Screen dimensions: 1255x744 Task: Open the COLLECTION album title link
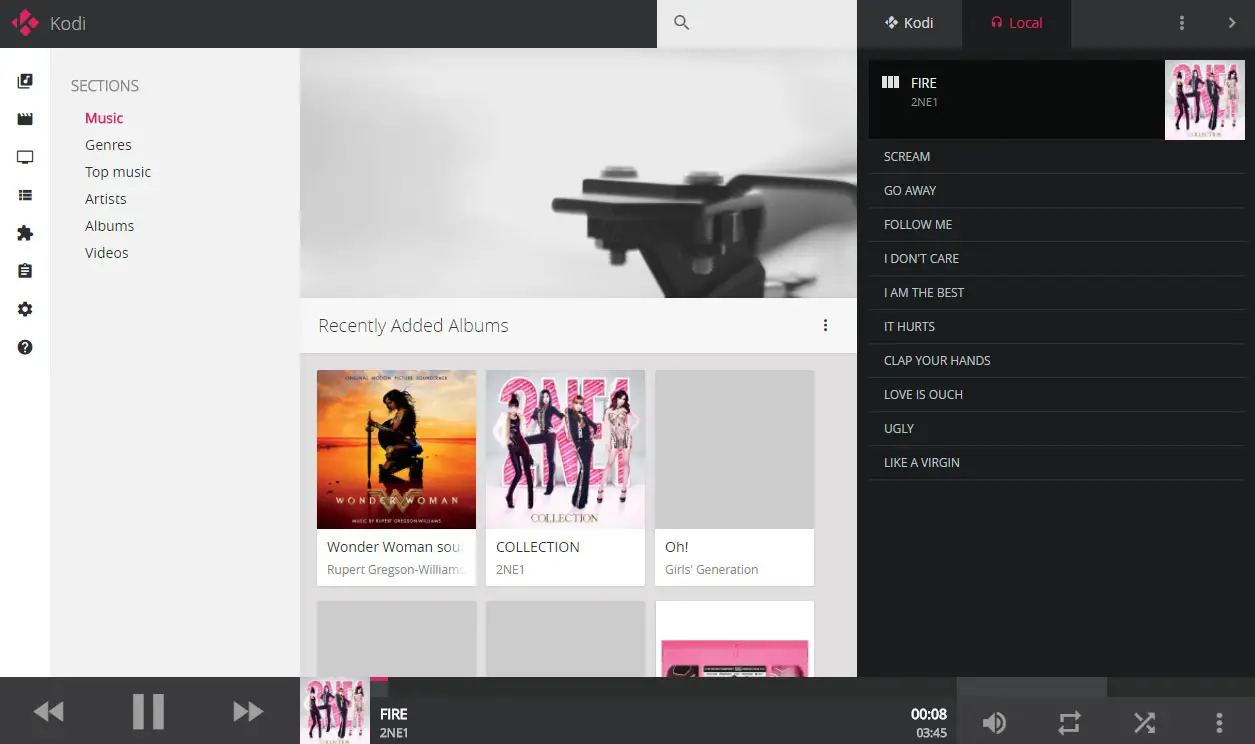point(538,547)
